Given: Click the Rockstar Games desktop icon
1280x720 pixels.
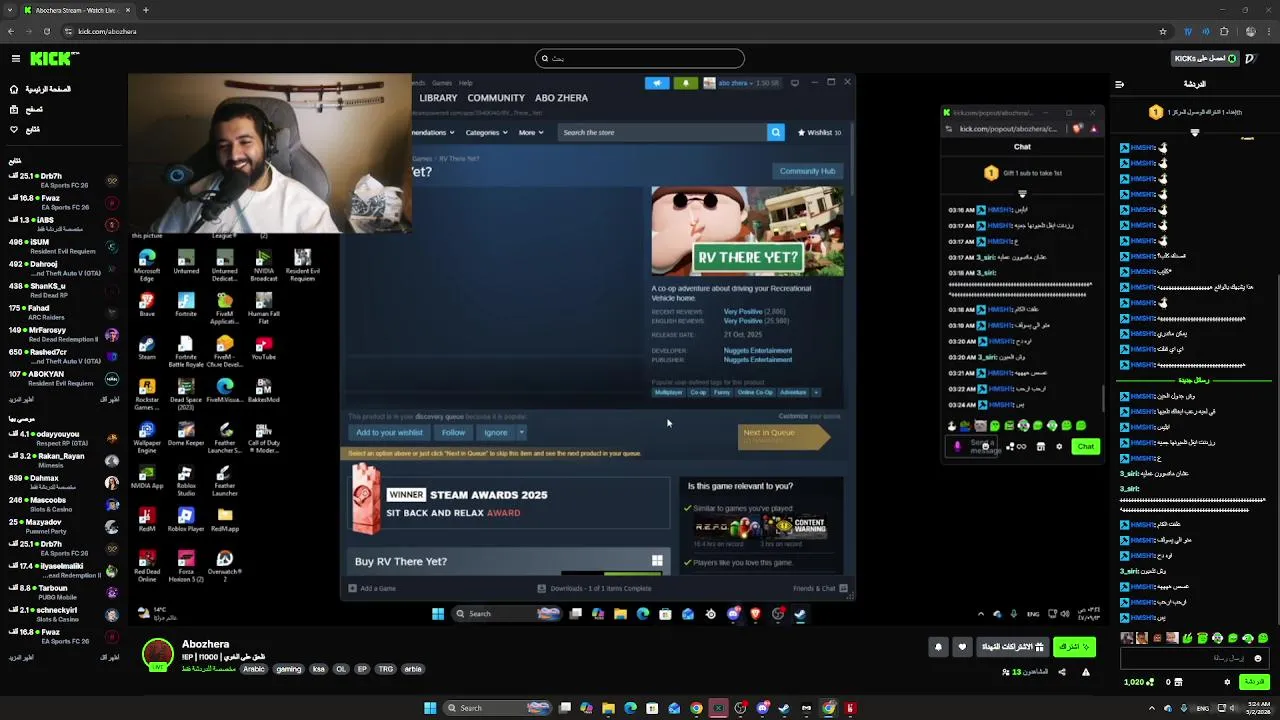Looking at the screenshot, I should pyautogui.click(x=147, y=394).
